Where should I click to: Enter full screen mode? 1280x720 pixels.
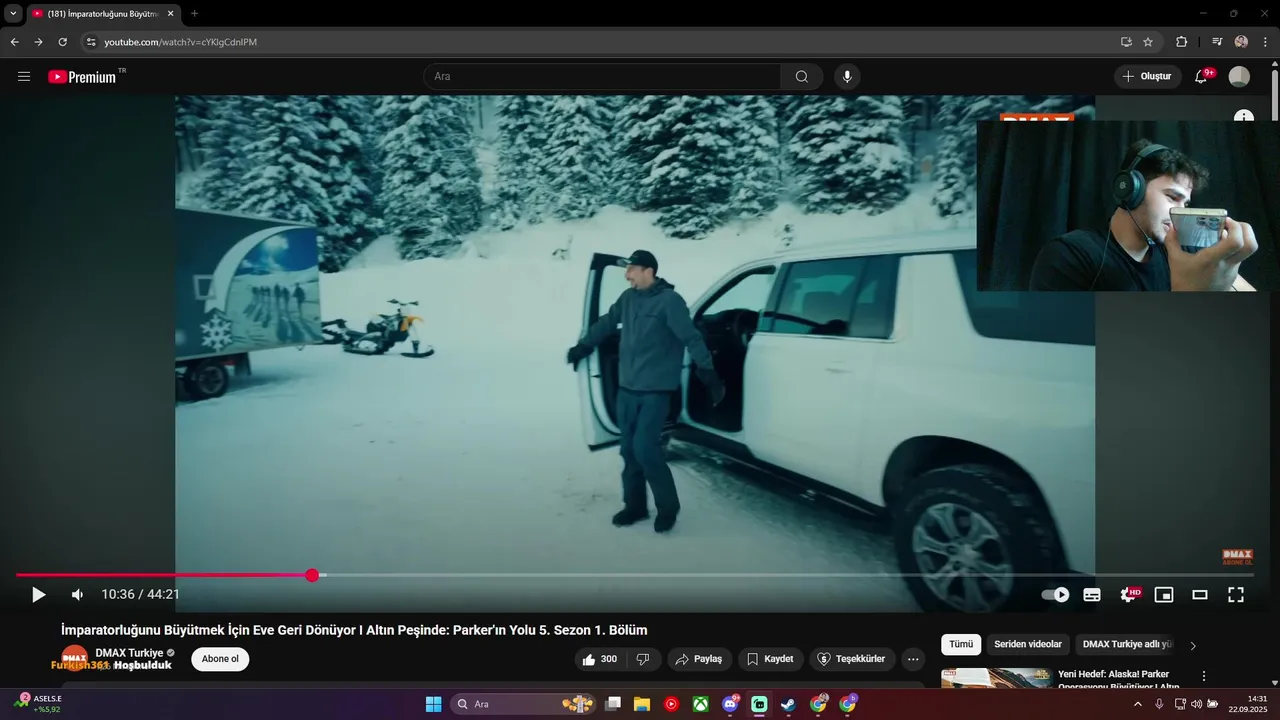click(1236, 595)
